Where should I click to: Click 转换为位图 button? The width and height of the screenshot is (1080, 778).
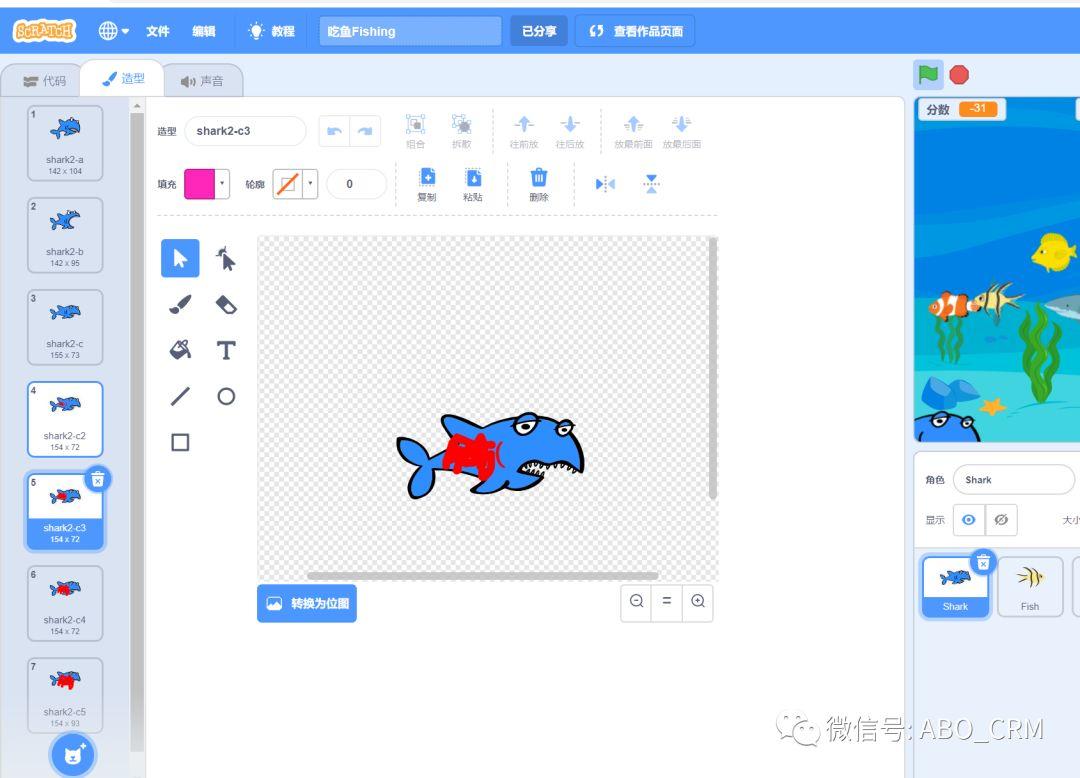(307, 603)
